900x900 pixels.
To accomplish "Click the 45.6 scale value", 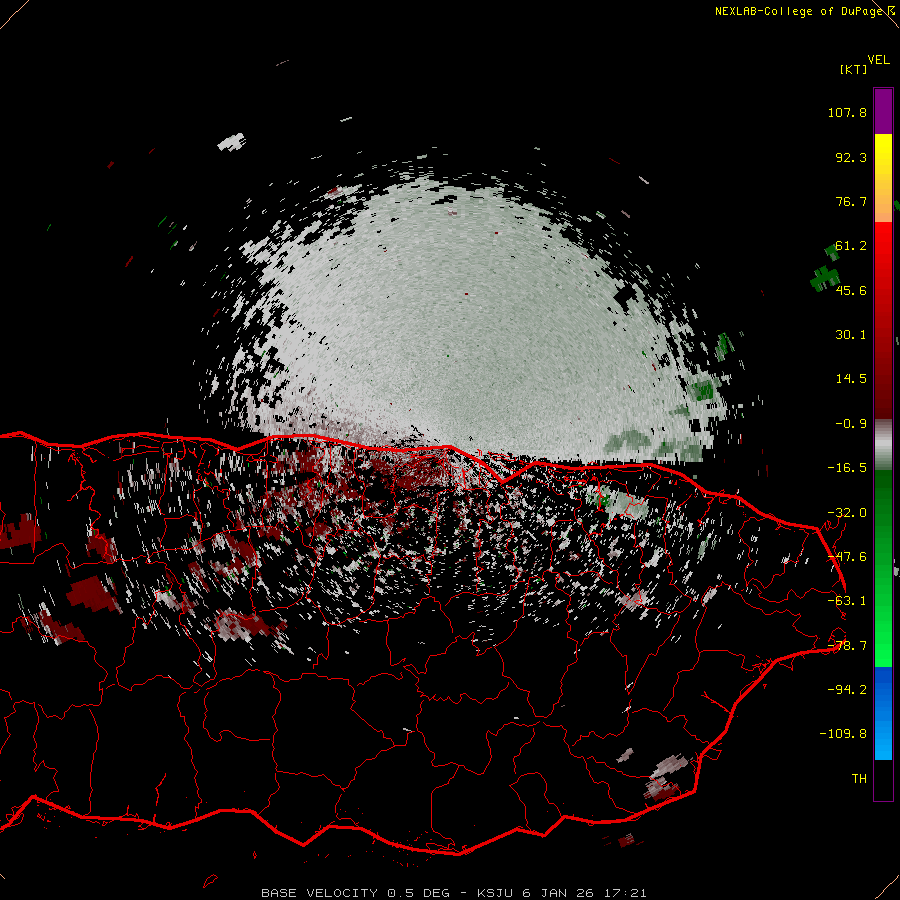I will click(x=851, y=290).
